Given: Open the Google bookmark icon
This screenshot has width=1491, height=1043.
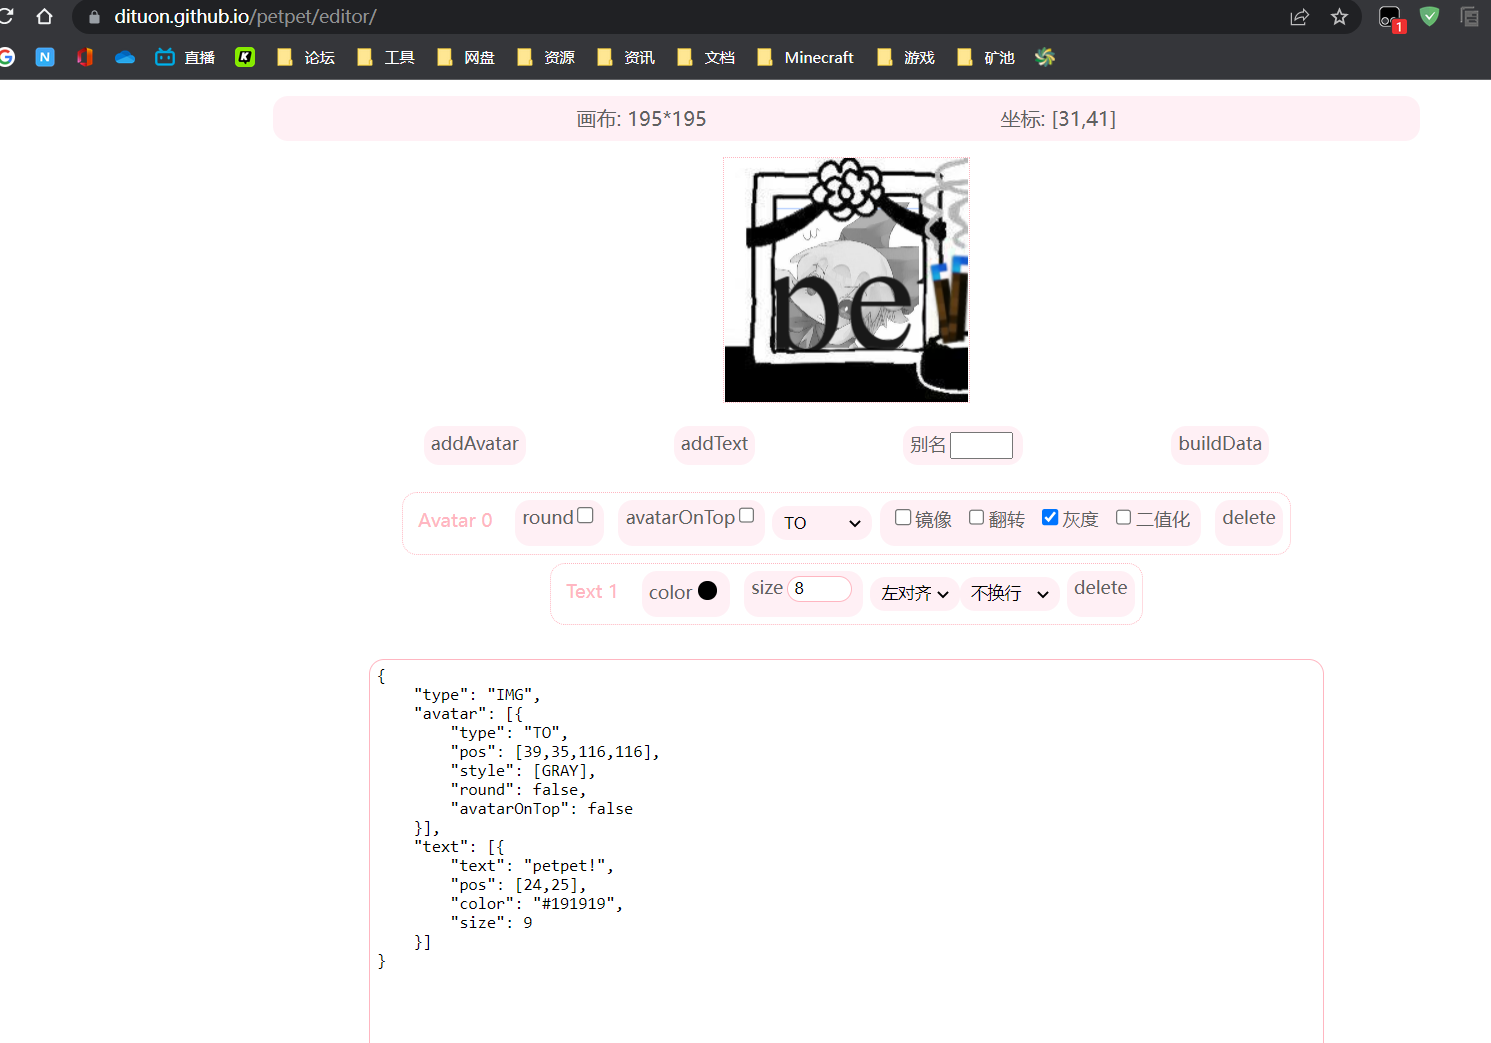Looking at the screenshot, I should (x=6, y=57).
